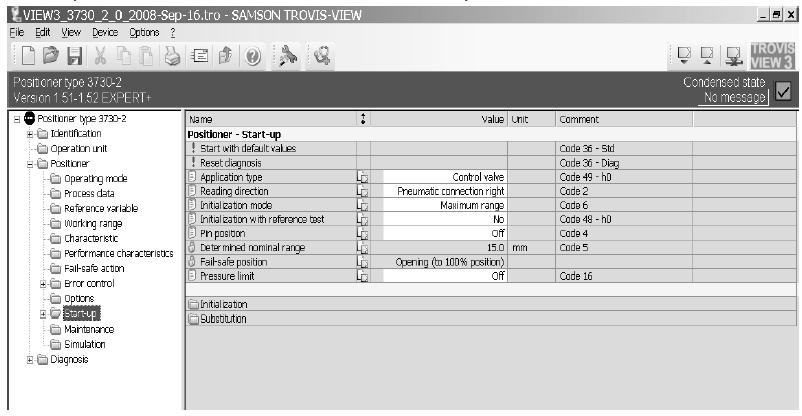The image size is (802, 416).
Task: Click the Comment column header
Action: tap(624, 119)
